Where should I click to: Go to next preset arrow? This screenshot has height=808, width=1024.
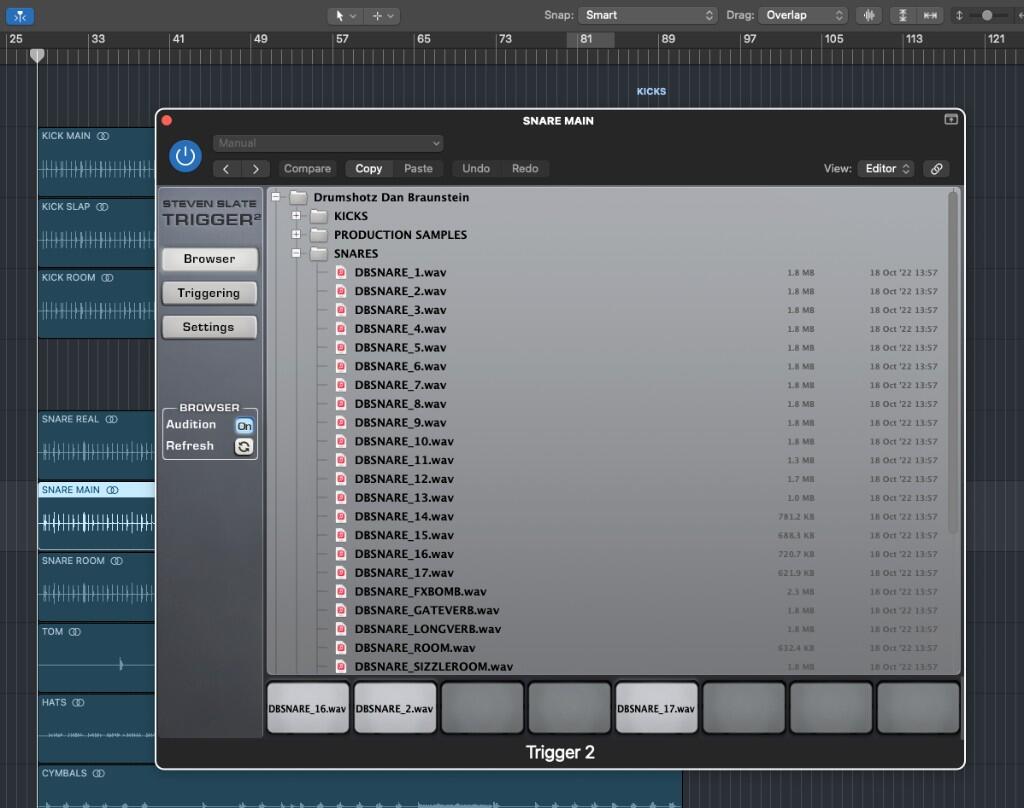click(255, 169)
